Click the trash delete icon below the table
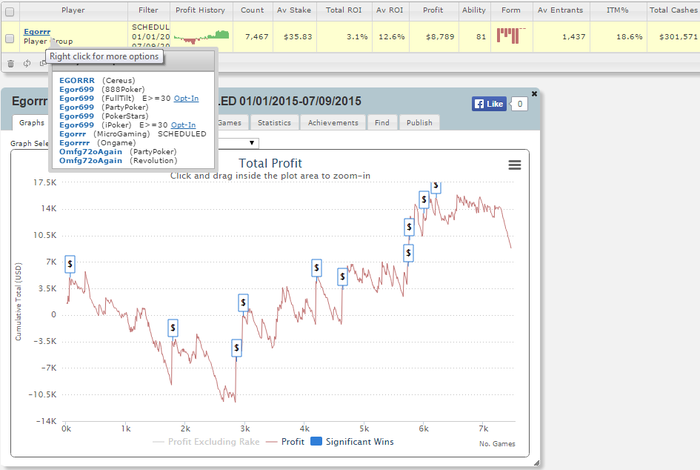 tap(11, 64)
